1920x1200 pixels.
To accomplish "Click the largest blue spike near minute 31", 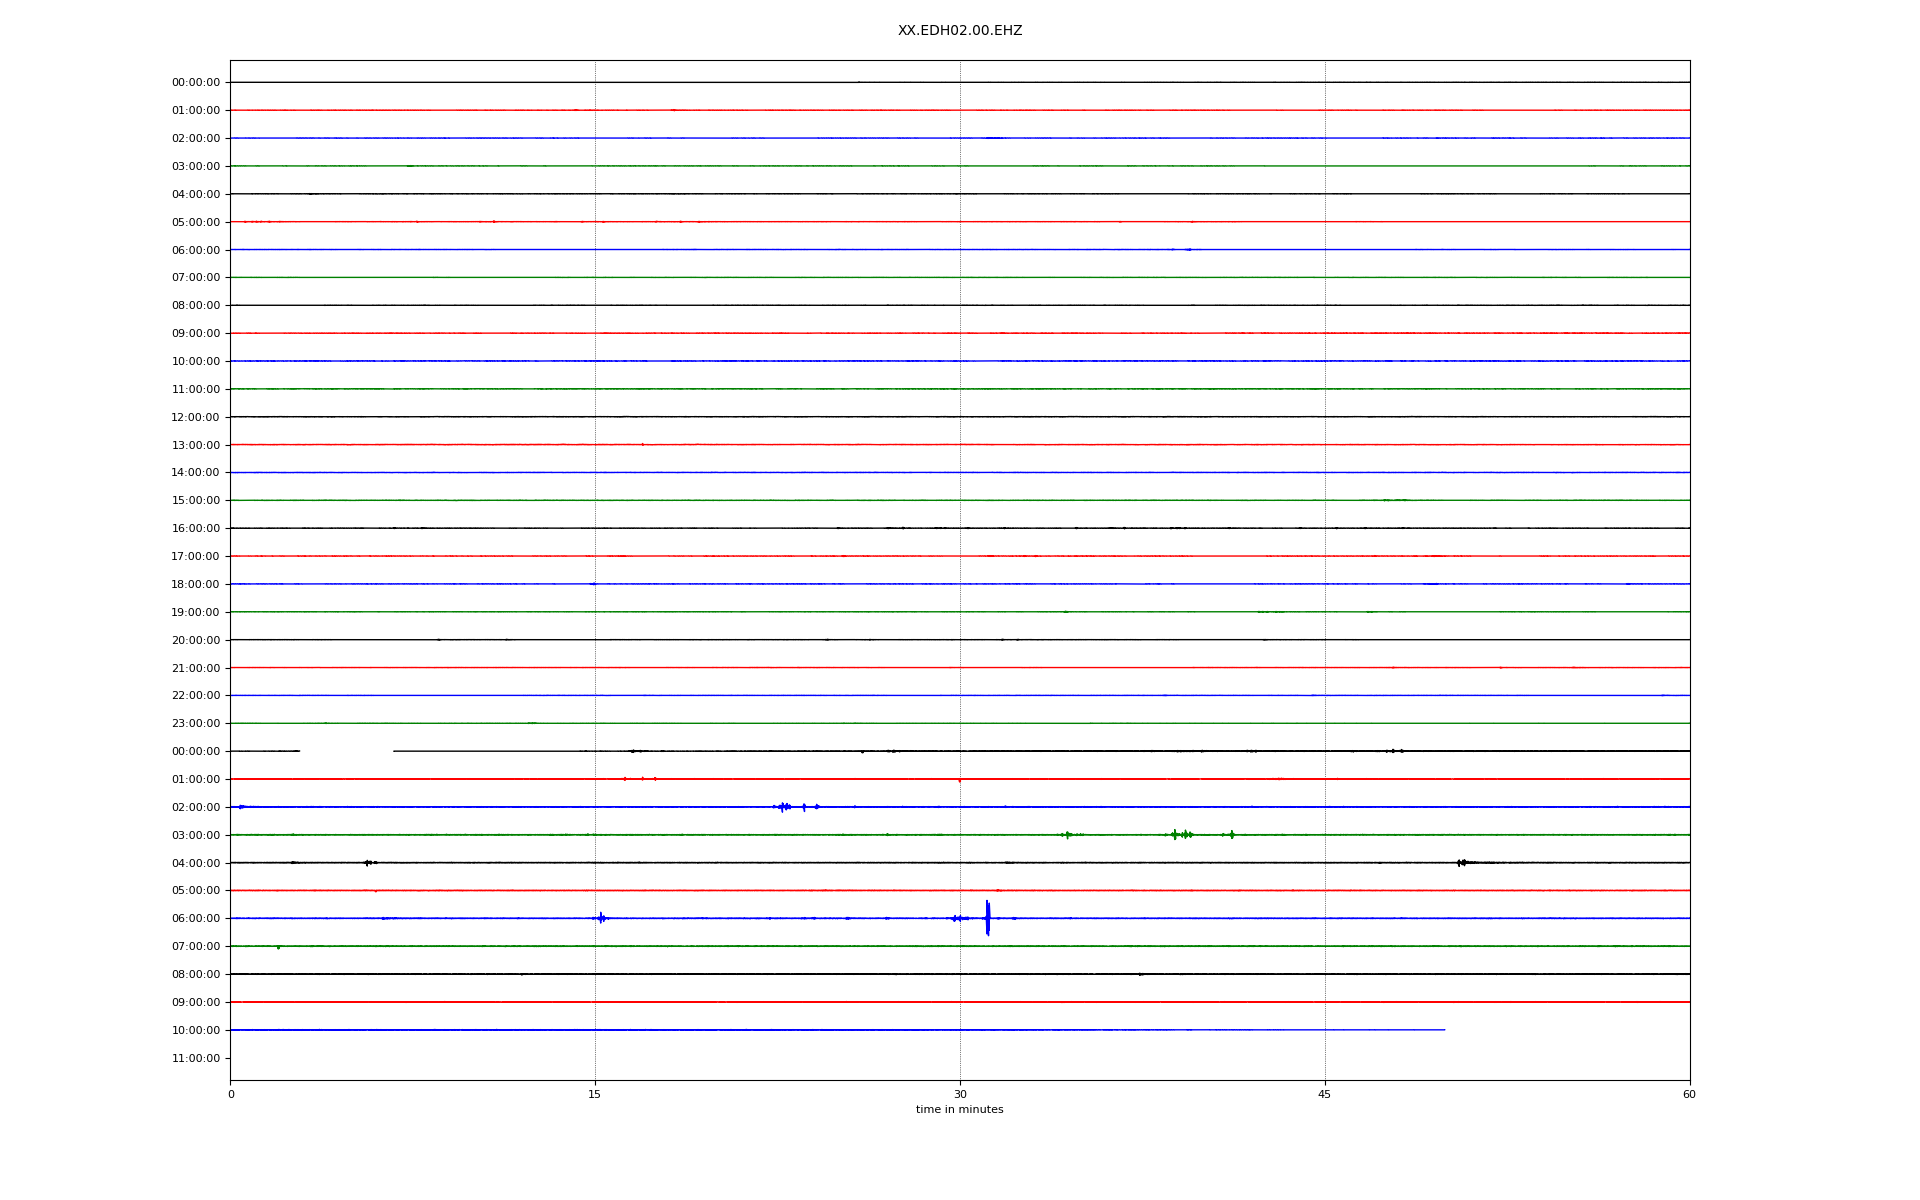I will 987,918.
